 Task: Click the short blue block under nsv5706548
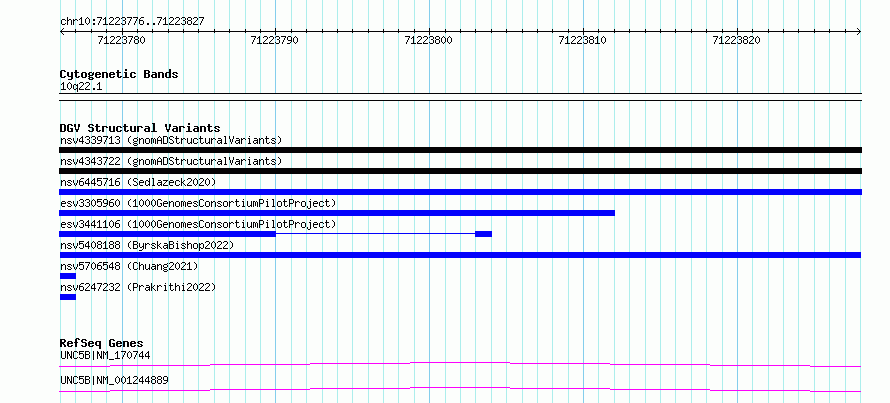coord(68,276)
